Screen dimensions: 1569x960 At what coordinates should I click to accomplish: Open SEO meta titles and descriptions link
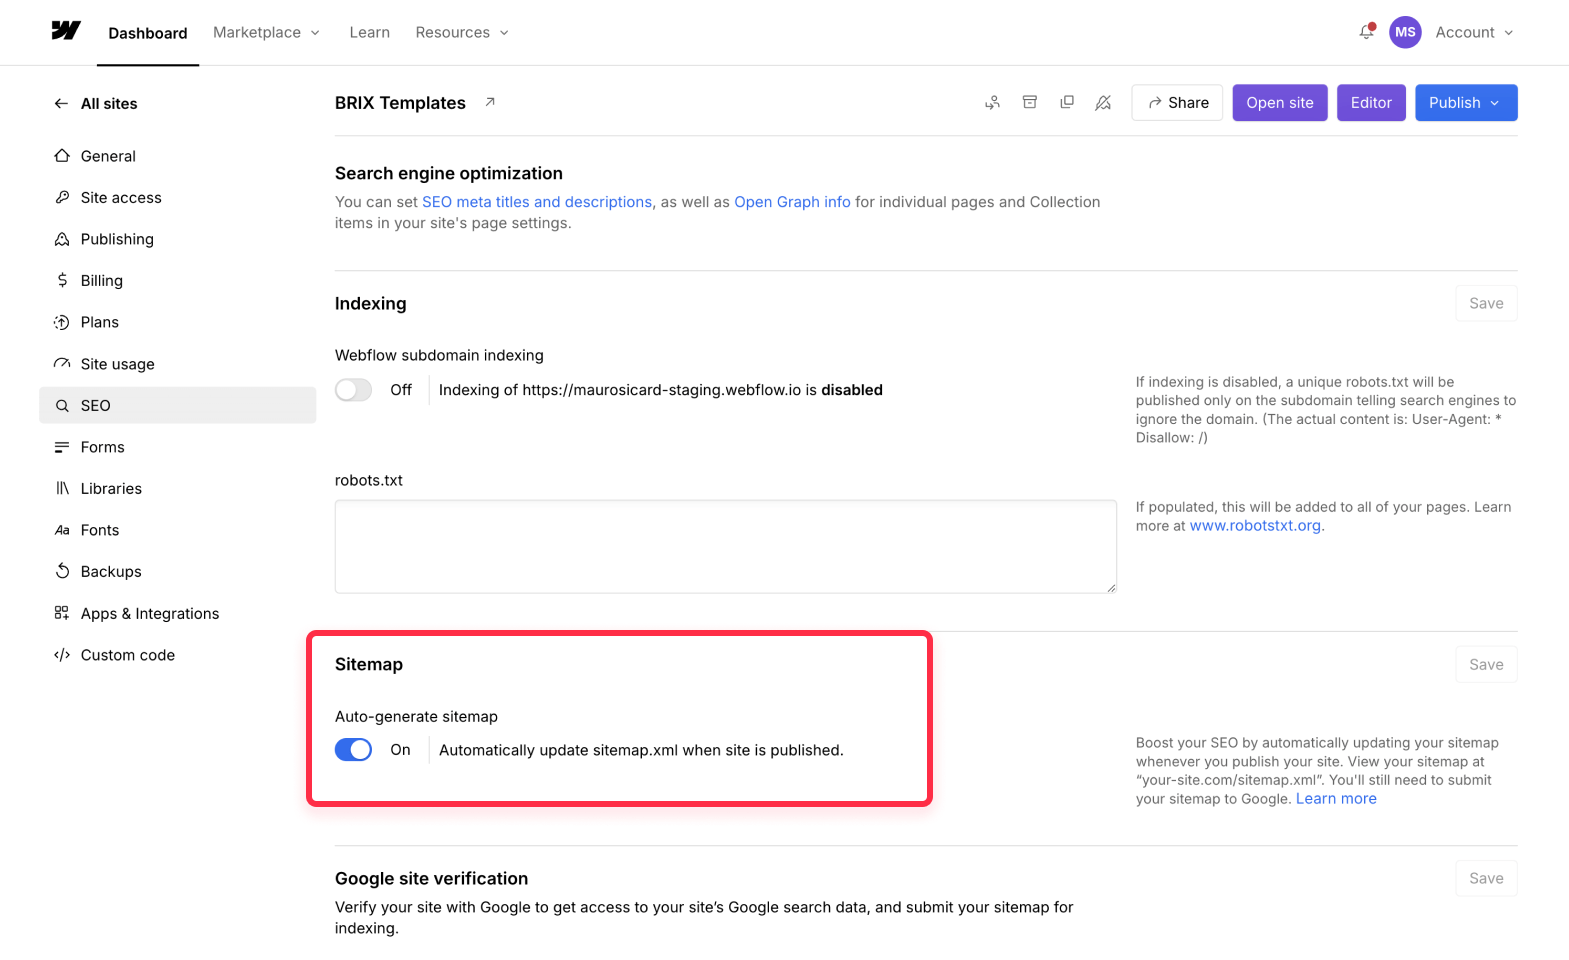[x=537, y=202]
